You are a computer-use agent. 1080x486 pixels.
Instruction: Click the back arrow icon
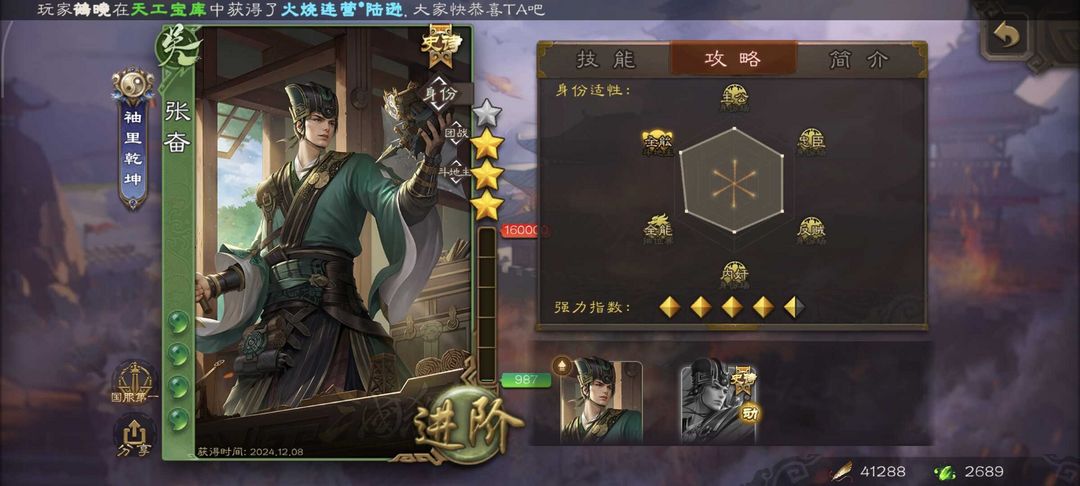(1006, 36)
